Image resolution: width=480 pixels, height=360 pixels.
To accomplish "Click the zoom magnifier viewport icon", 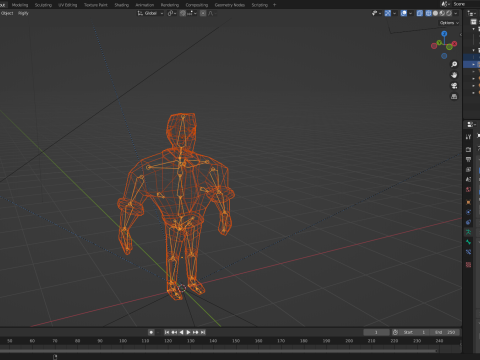I will pos(454,64).
